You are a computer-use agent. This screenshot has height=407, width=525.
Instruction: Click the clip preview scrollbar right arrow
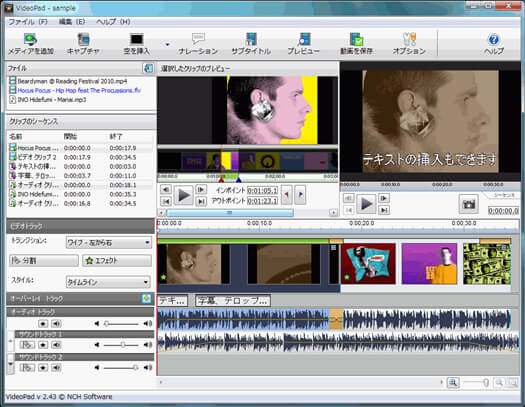[x=333, y=213]
